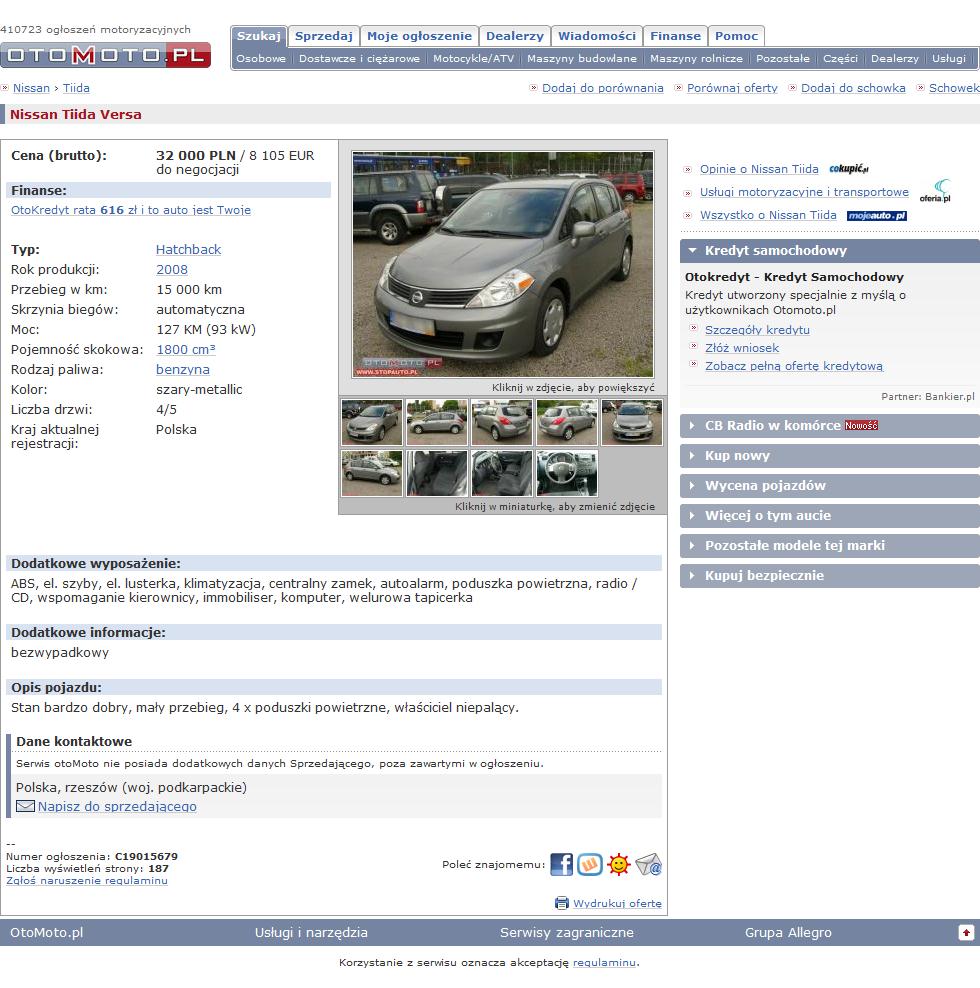Screen dimensions: 980x988
Task: Open the Pomoc tab
Action: click(x=736, y=36)
